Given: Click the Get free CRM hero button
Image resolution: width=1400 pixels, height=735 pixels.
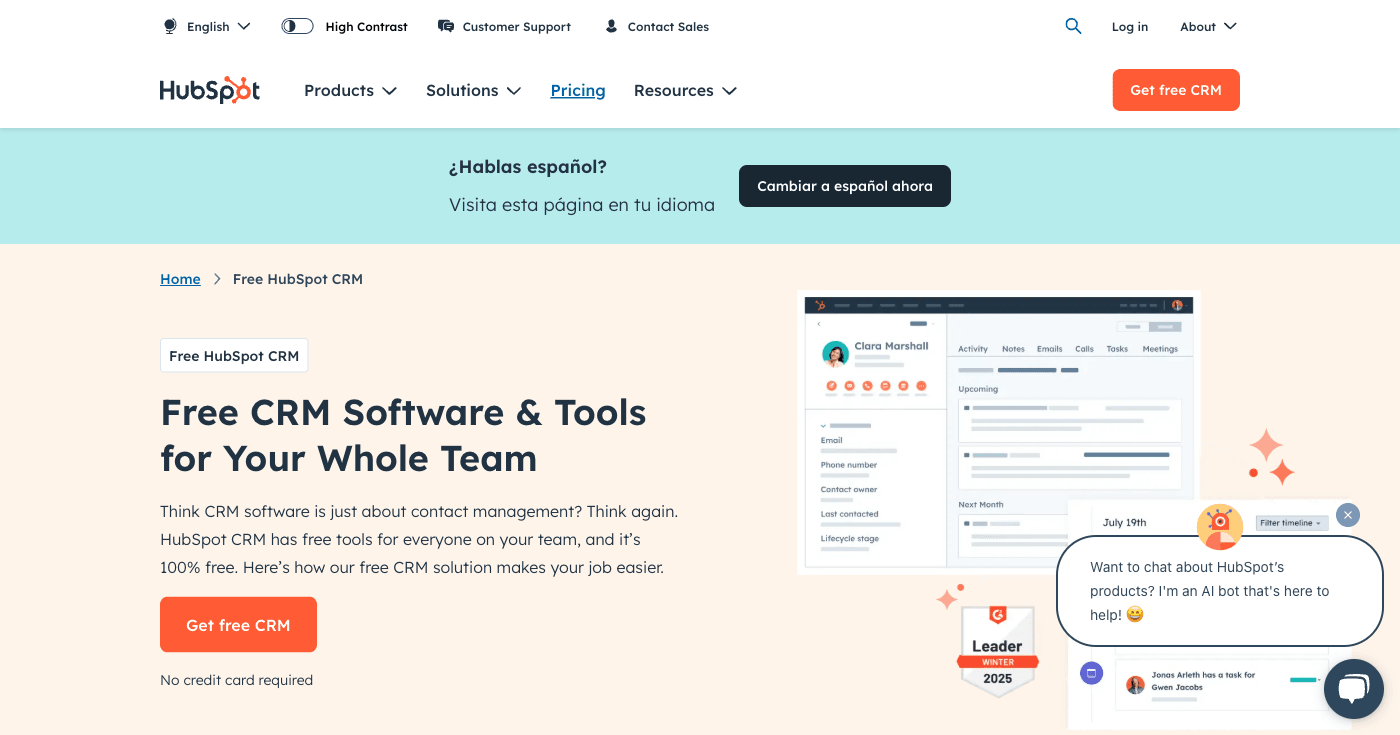Looking at the screenshot, I should (238, 624).
